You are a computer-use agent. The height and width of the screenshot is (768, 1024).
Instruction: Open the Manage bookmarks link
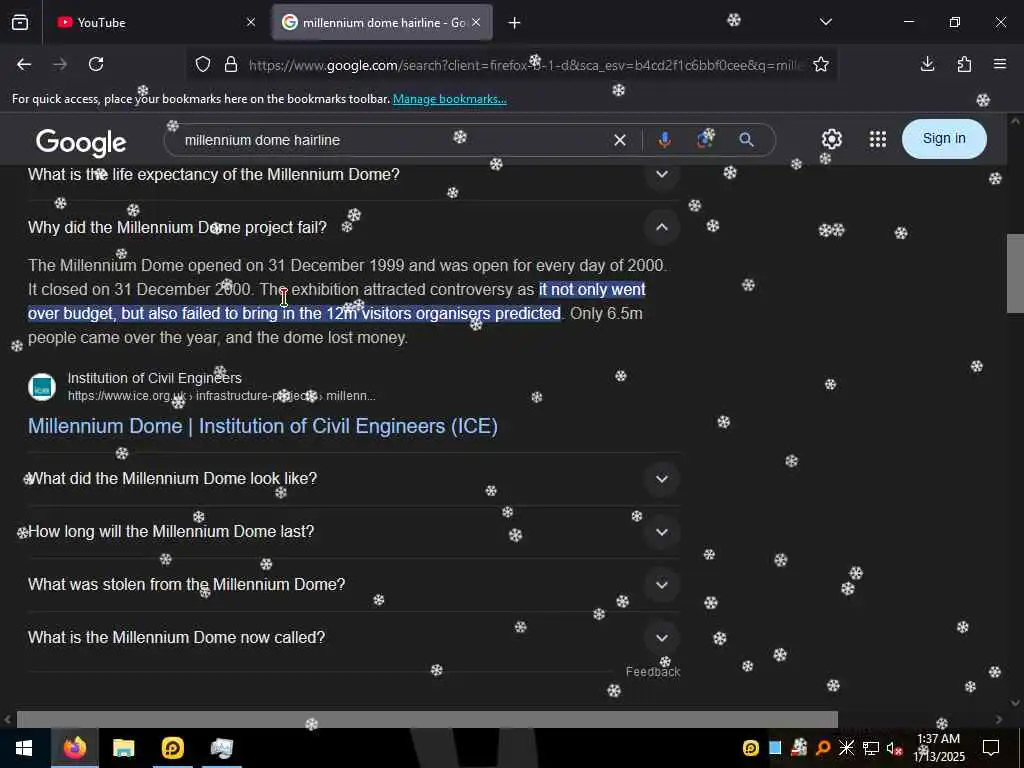point(449,99)
